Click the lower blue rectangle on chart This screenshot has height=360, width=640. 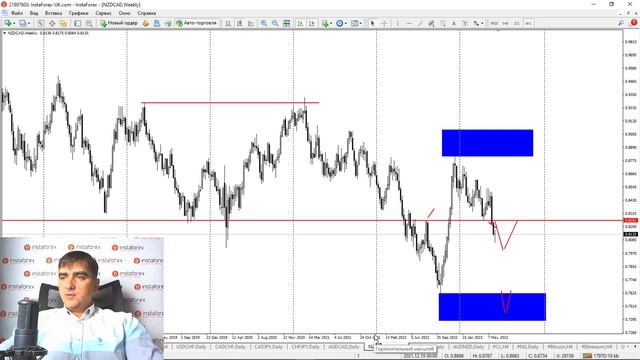[492, 307]
